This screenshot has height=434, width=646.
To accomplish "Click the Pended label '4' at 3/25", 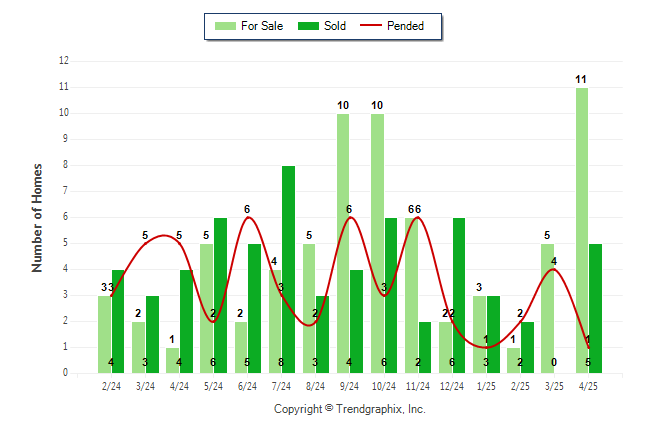I will (554, 261).
